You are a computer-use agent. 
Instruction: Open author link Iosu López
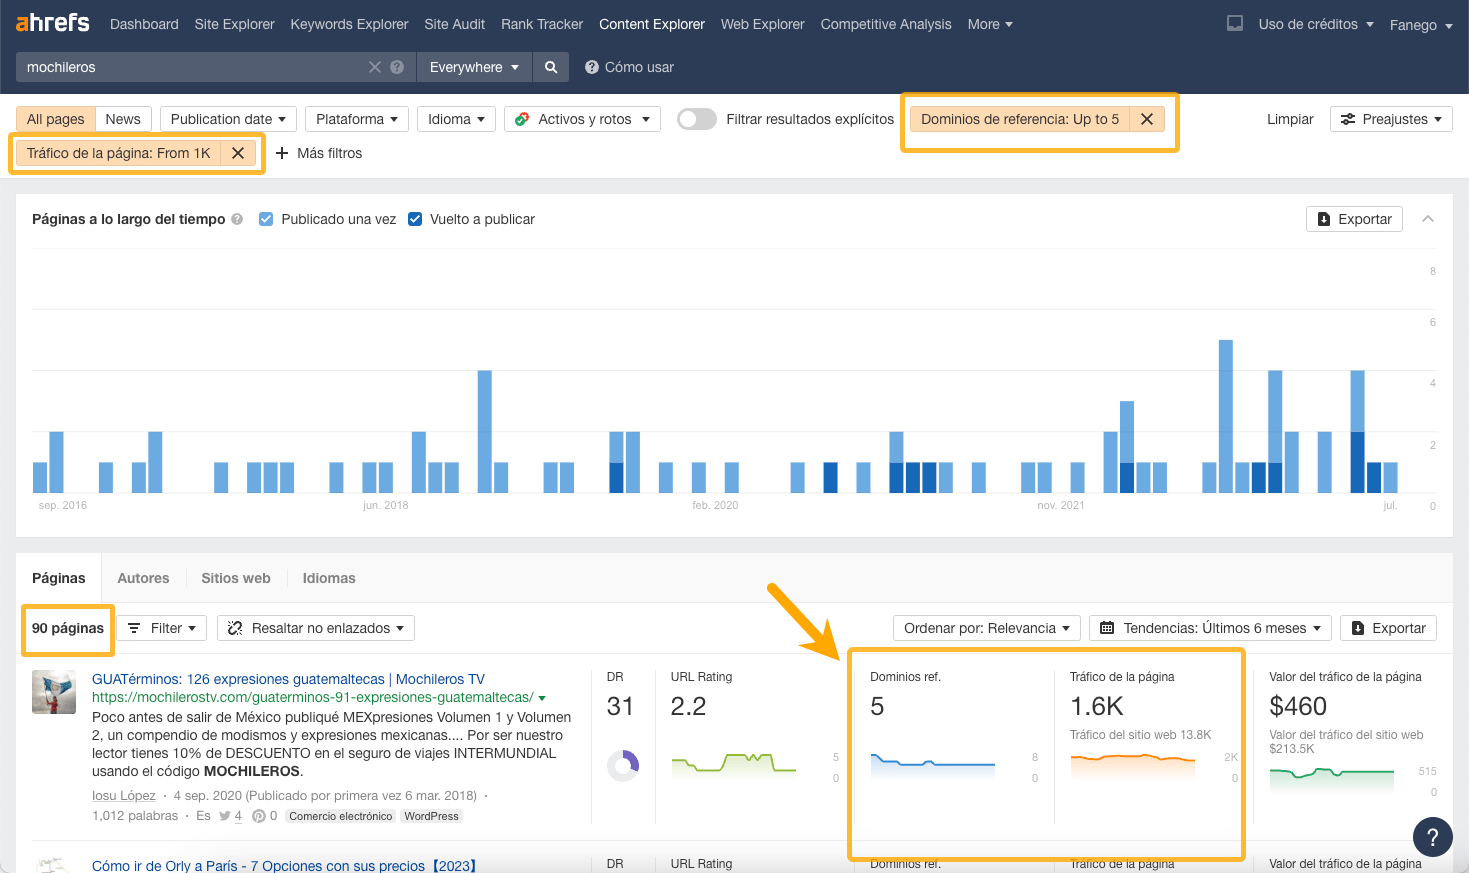[x=123, y=795]
